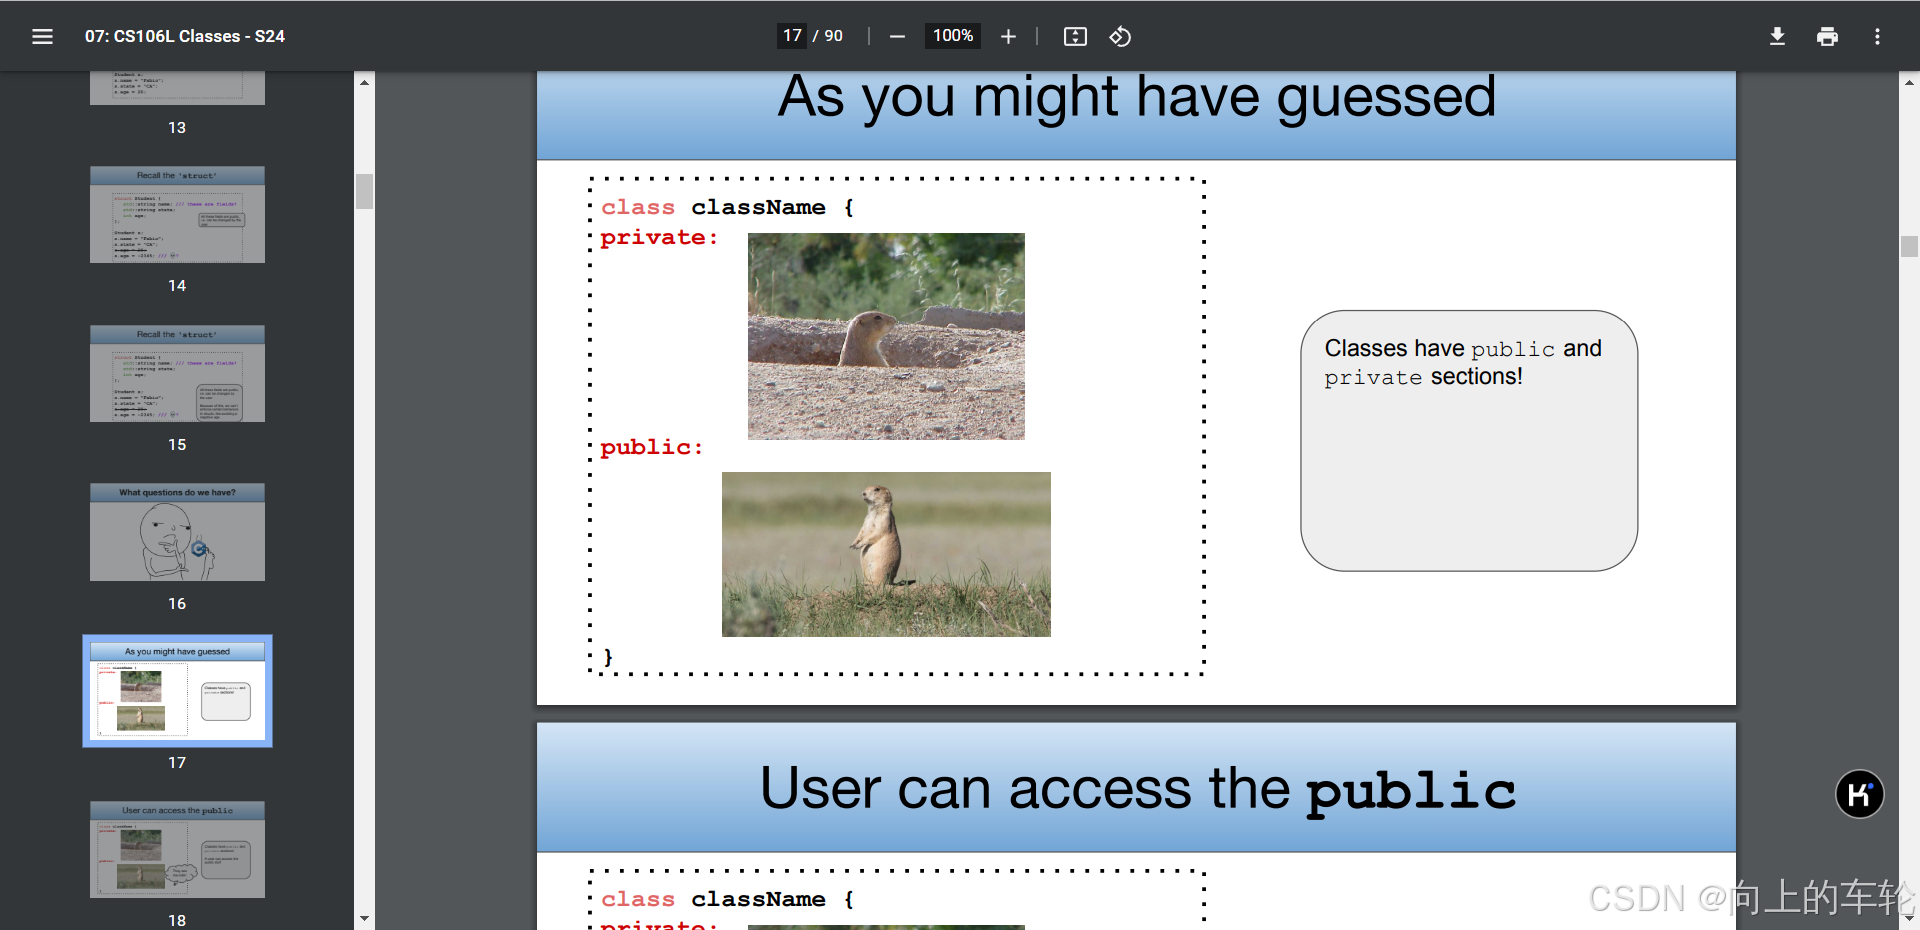Print the PDF document
The width and height of the screenshot is (1920, 930).
(1827, 36)
